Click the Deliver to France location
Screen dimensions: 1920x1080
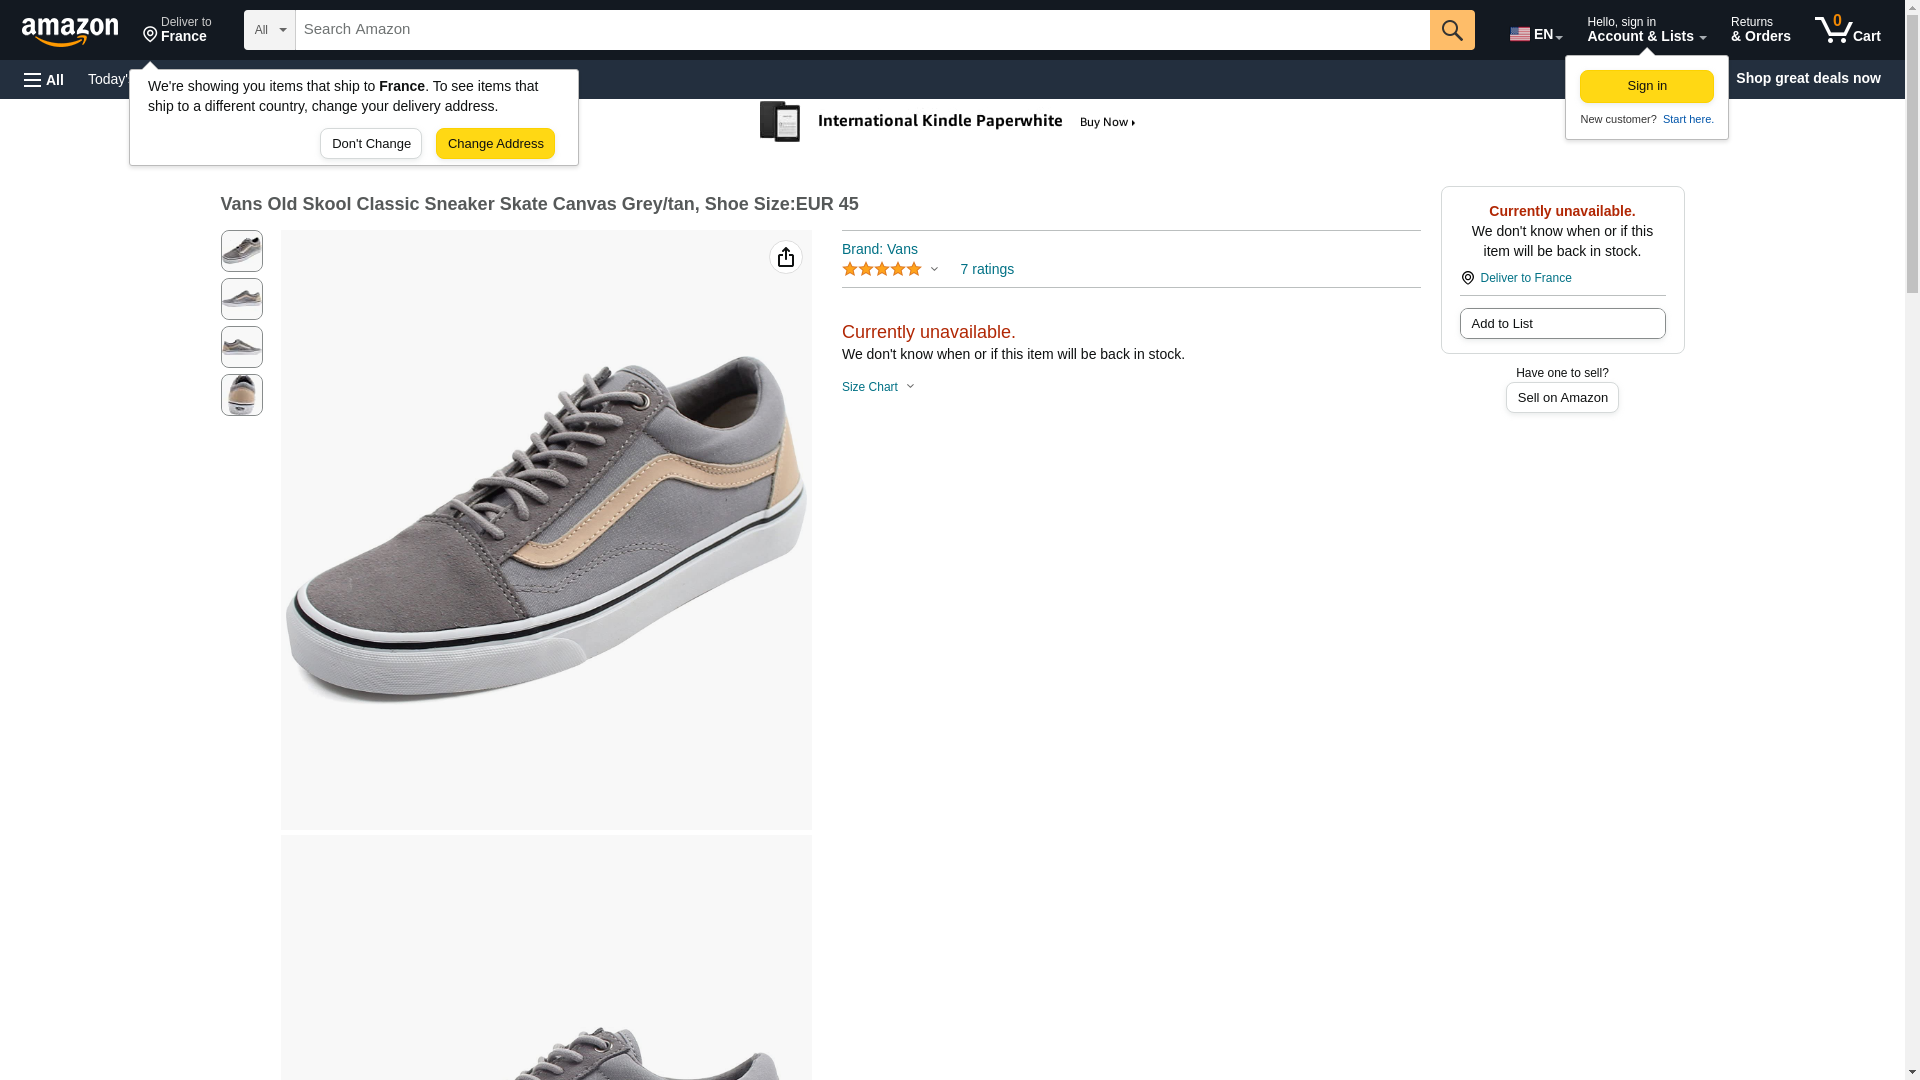click(177, 30)
